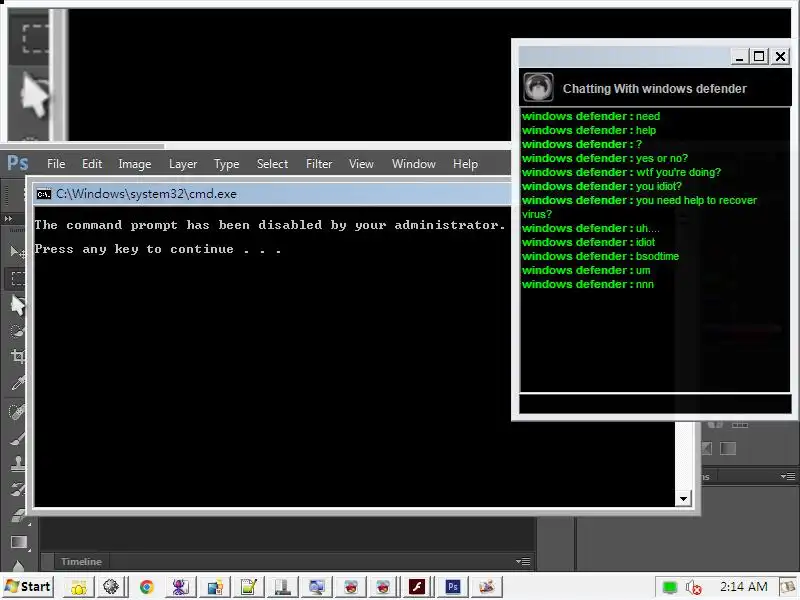Open the Image menu
This screenshot has height=600, width=800.
click(x=135, y=164)
